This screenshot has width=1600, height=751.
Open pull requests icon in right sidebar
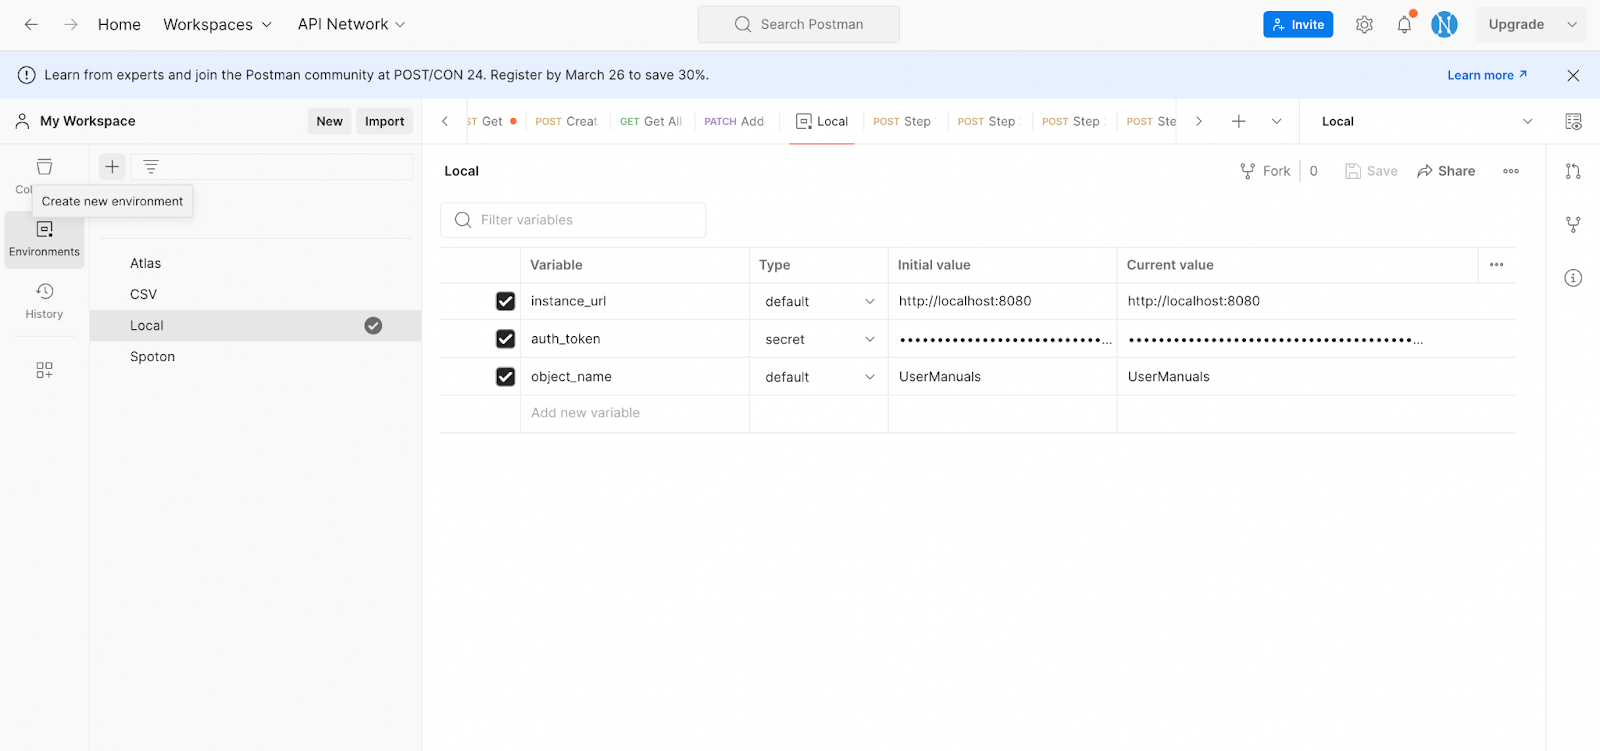[x=1573, y=171]
